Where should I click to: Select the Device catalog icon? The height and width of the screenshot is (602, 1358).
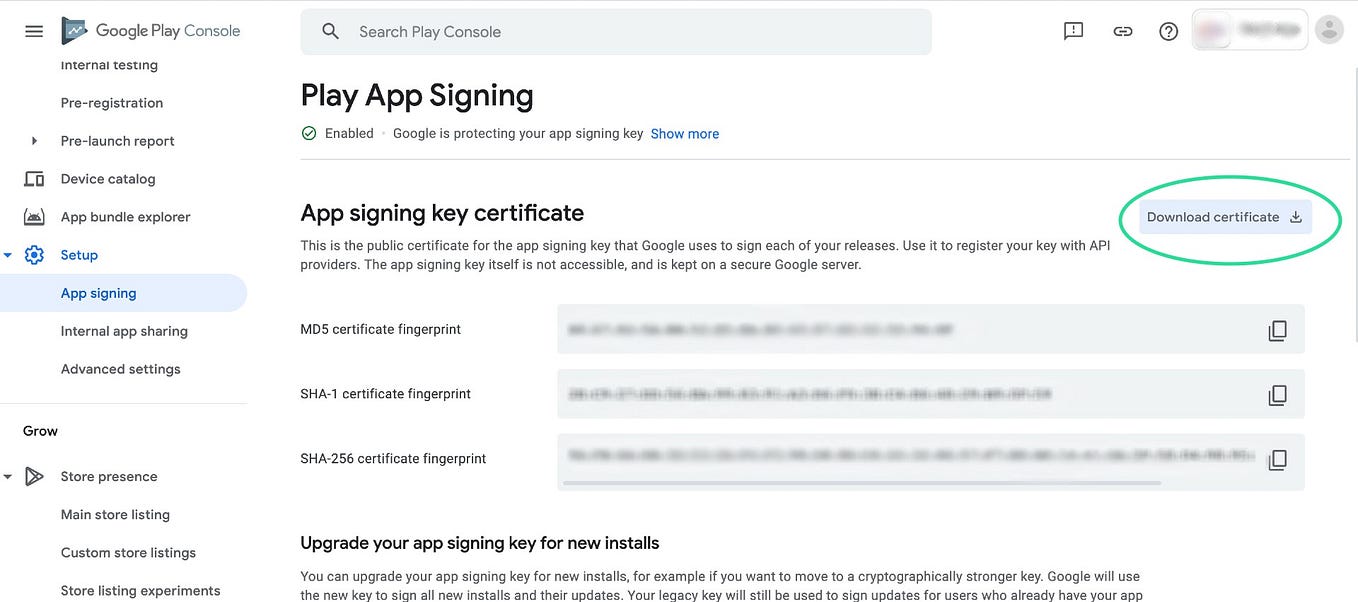tap(33, 178)
